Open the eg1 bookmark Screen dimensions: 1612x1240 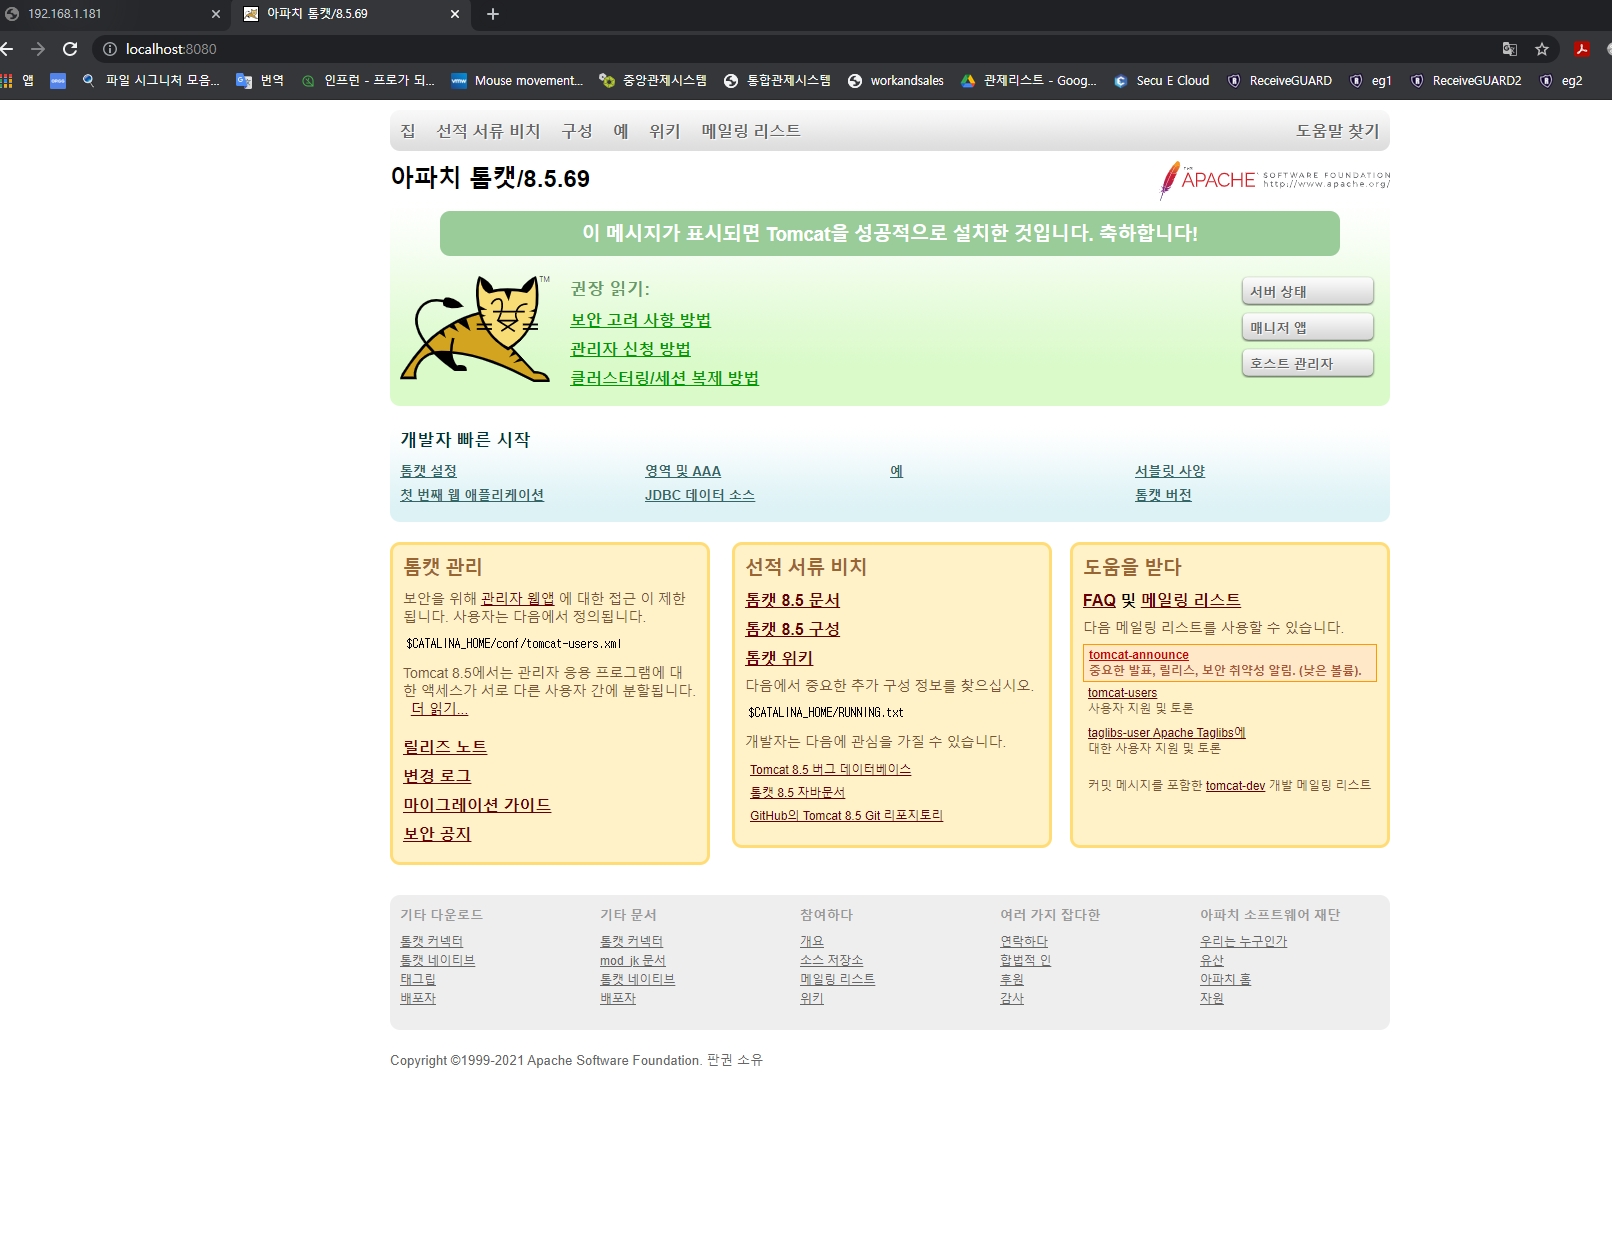pyautogui.click(x=1370, y=81)
